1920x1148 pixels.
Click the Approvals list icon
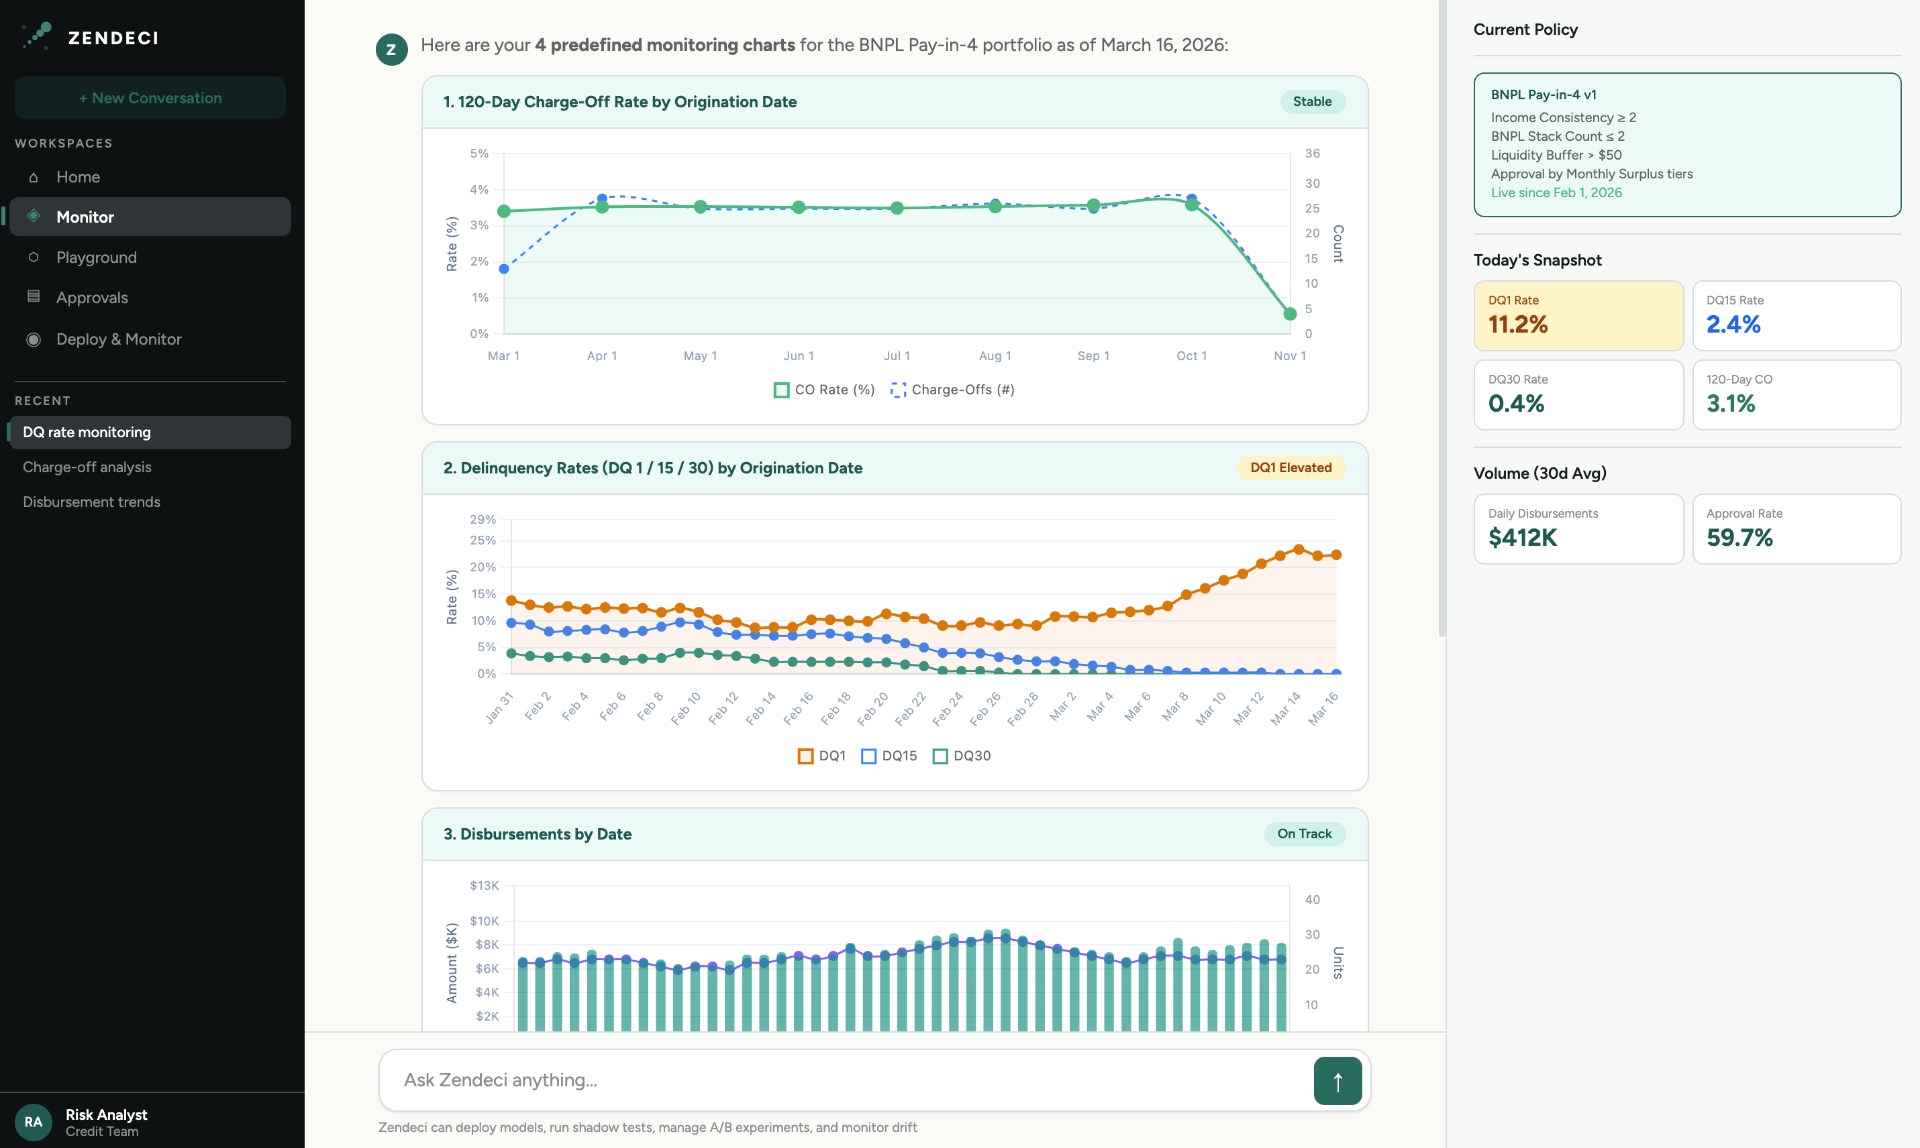pos(34,297)
